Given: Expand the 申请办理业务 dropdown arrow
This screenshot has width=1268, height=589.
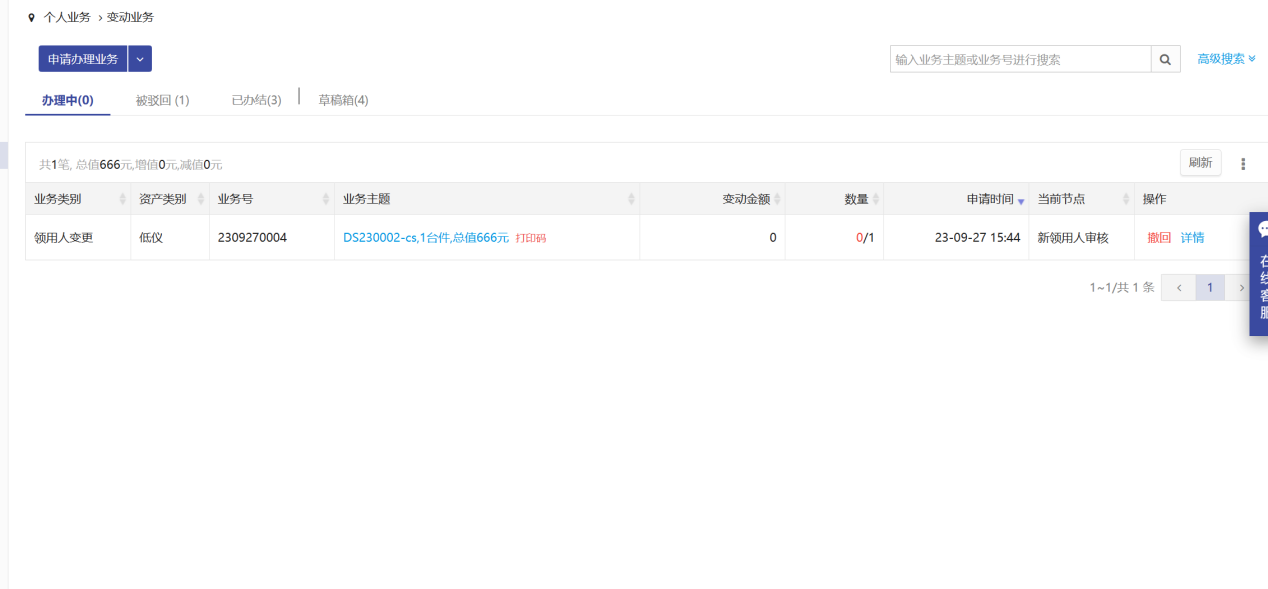Looking at the screenshot, I should pos(140,59).
